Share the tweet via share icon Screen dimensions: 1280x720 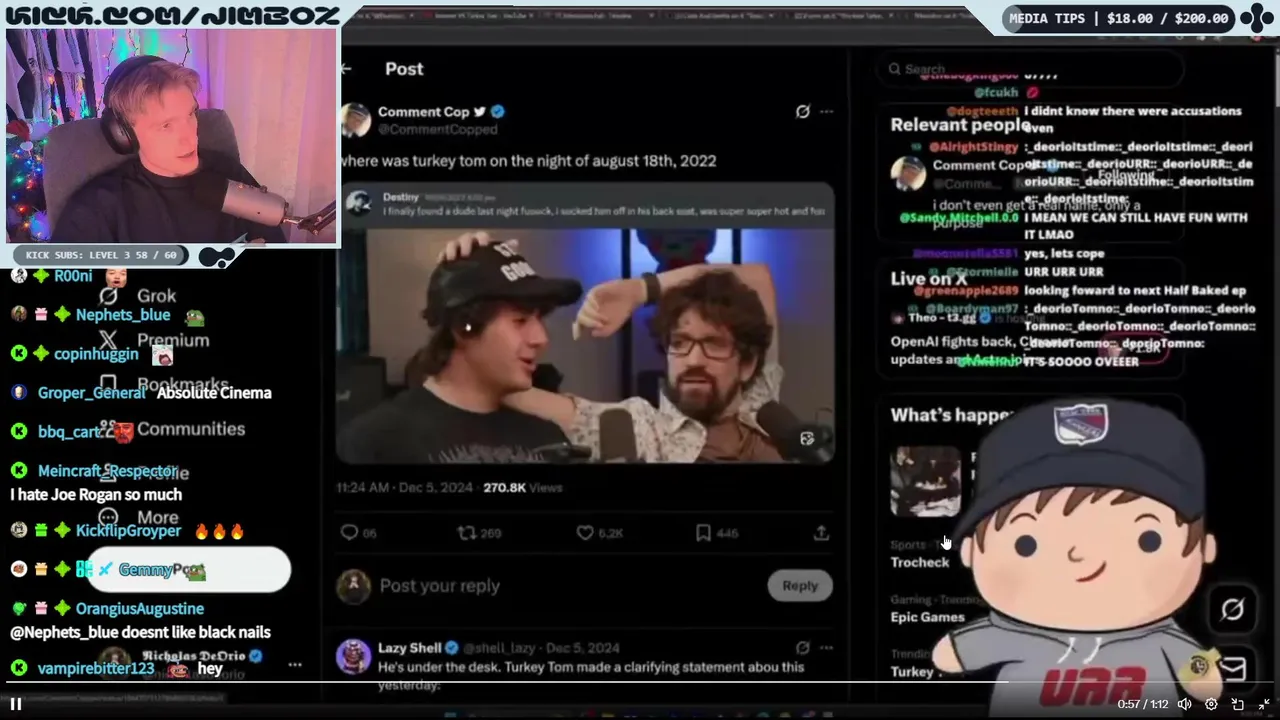(x=821, y=533)
